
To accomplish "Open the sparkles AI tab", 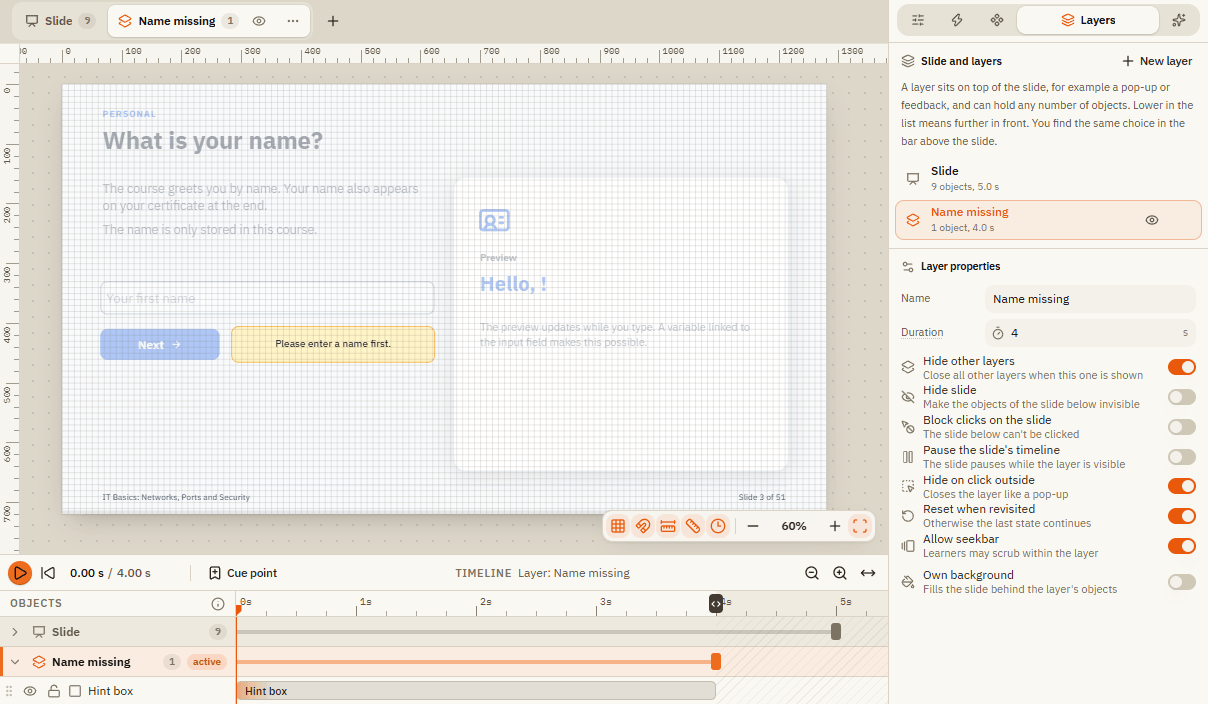I will point(1179,20).
